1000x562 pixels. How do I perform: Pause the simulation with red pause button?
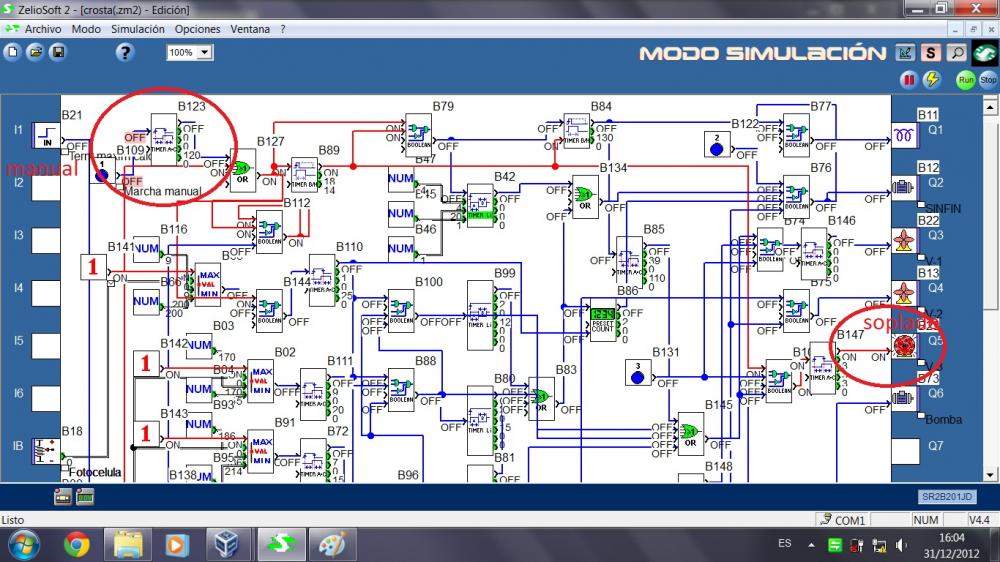click(x=908, y=80)
